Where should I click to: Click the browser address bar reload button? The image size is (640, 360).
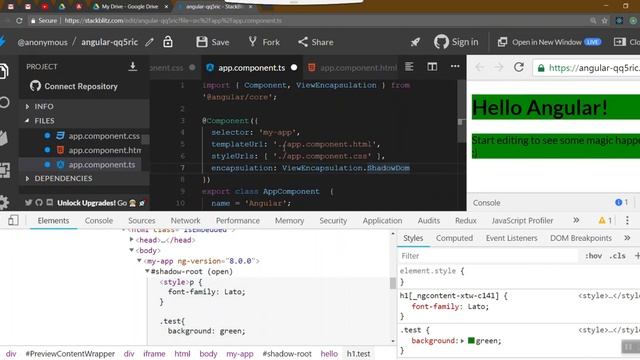19,20
